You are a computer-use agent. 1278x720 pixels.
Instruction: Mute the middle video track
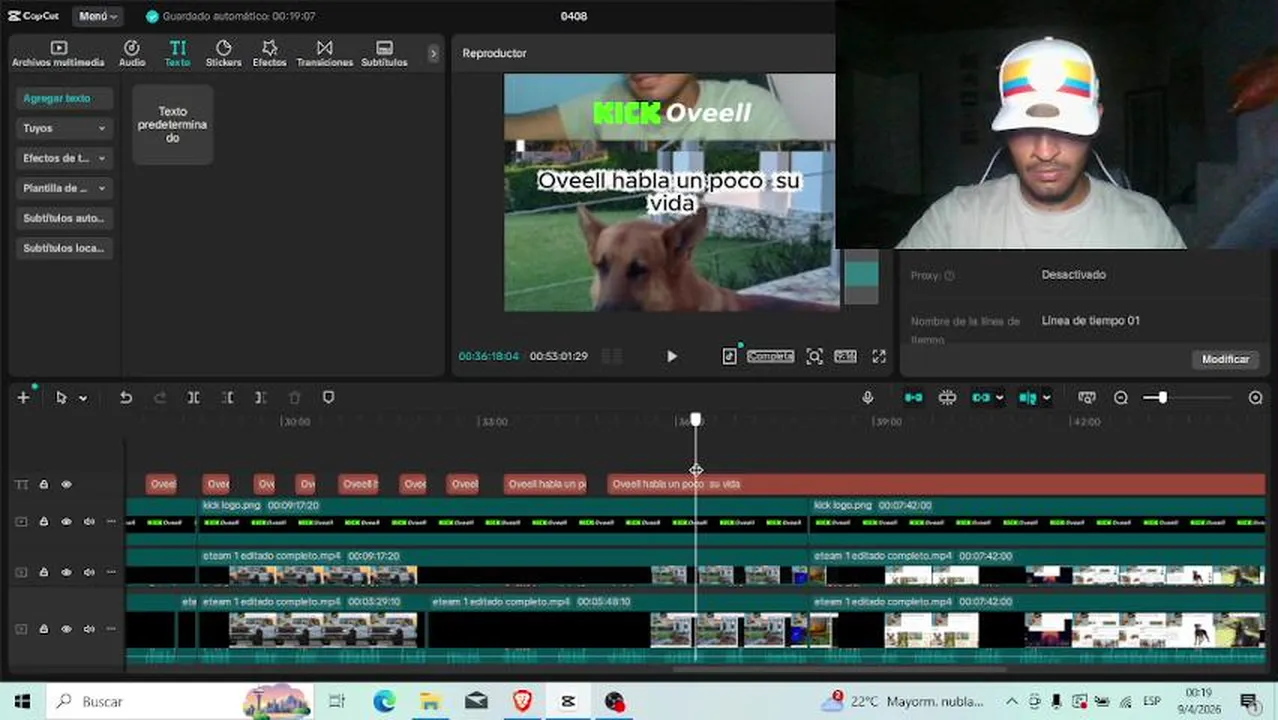89,573
